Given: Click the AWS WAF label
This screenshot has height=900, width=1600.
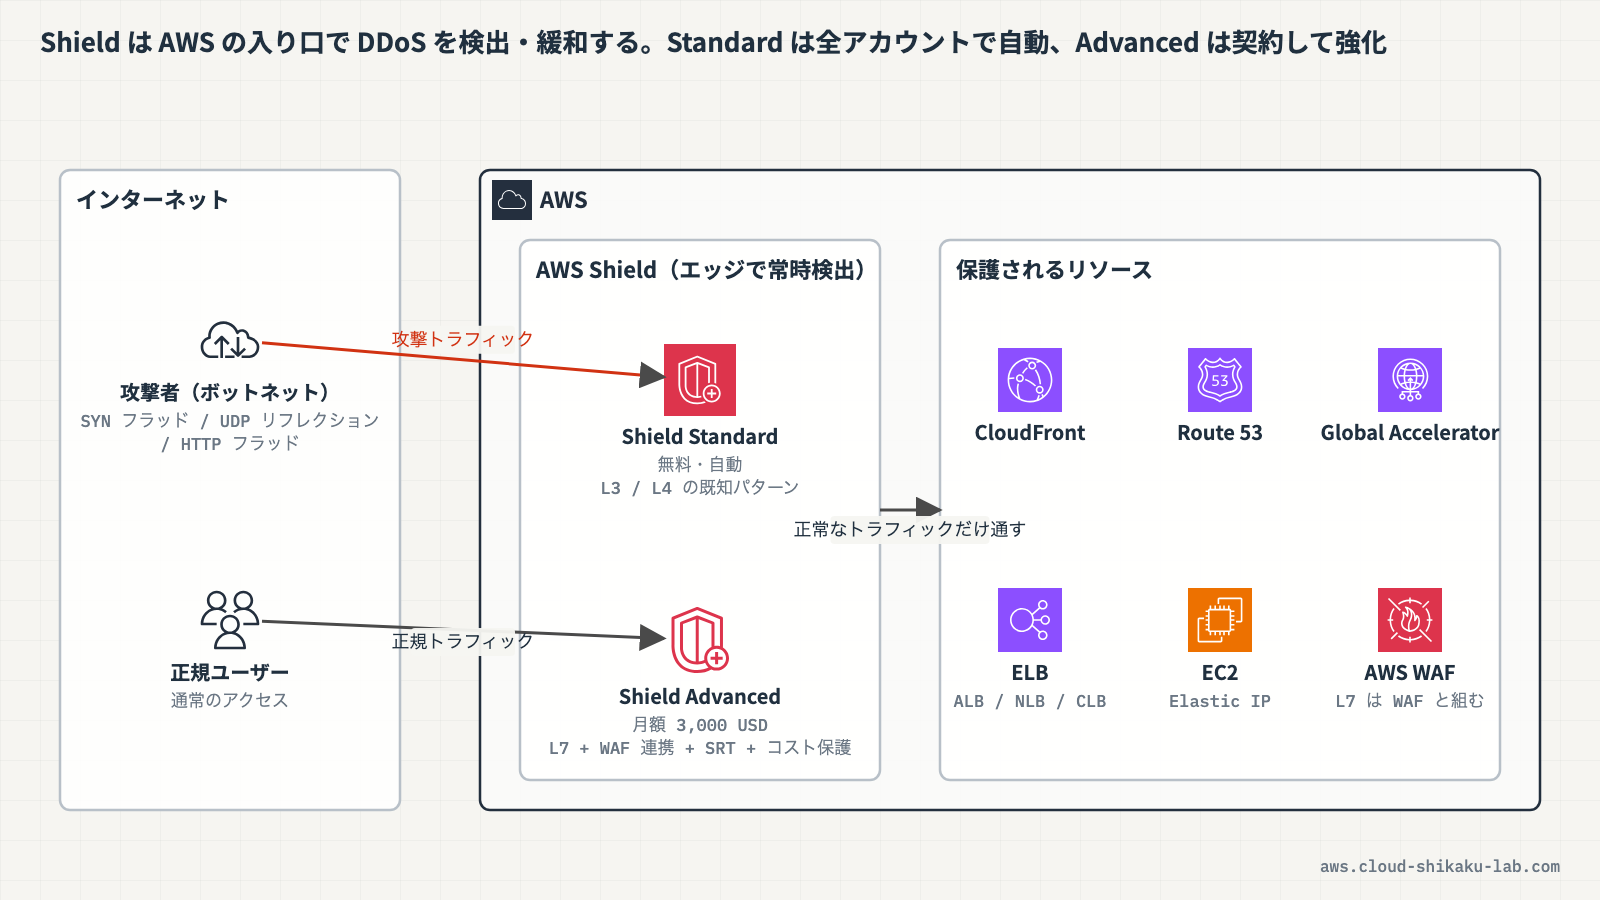Looking at the screenshot, I should click(1410, 673).
